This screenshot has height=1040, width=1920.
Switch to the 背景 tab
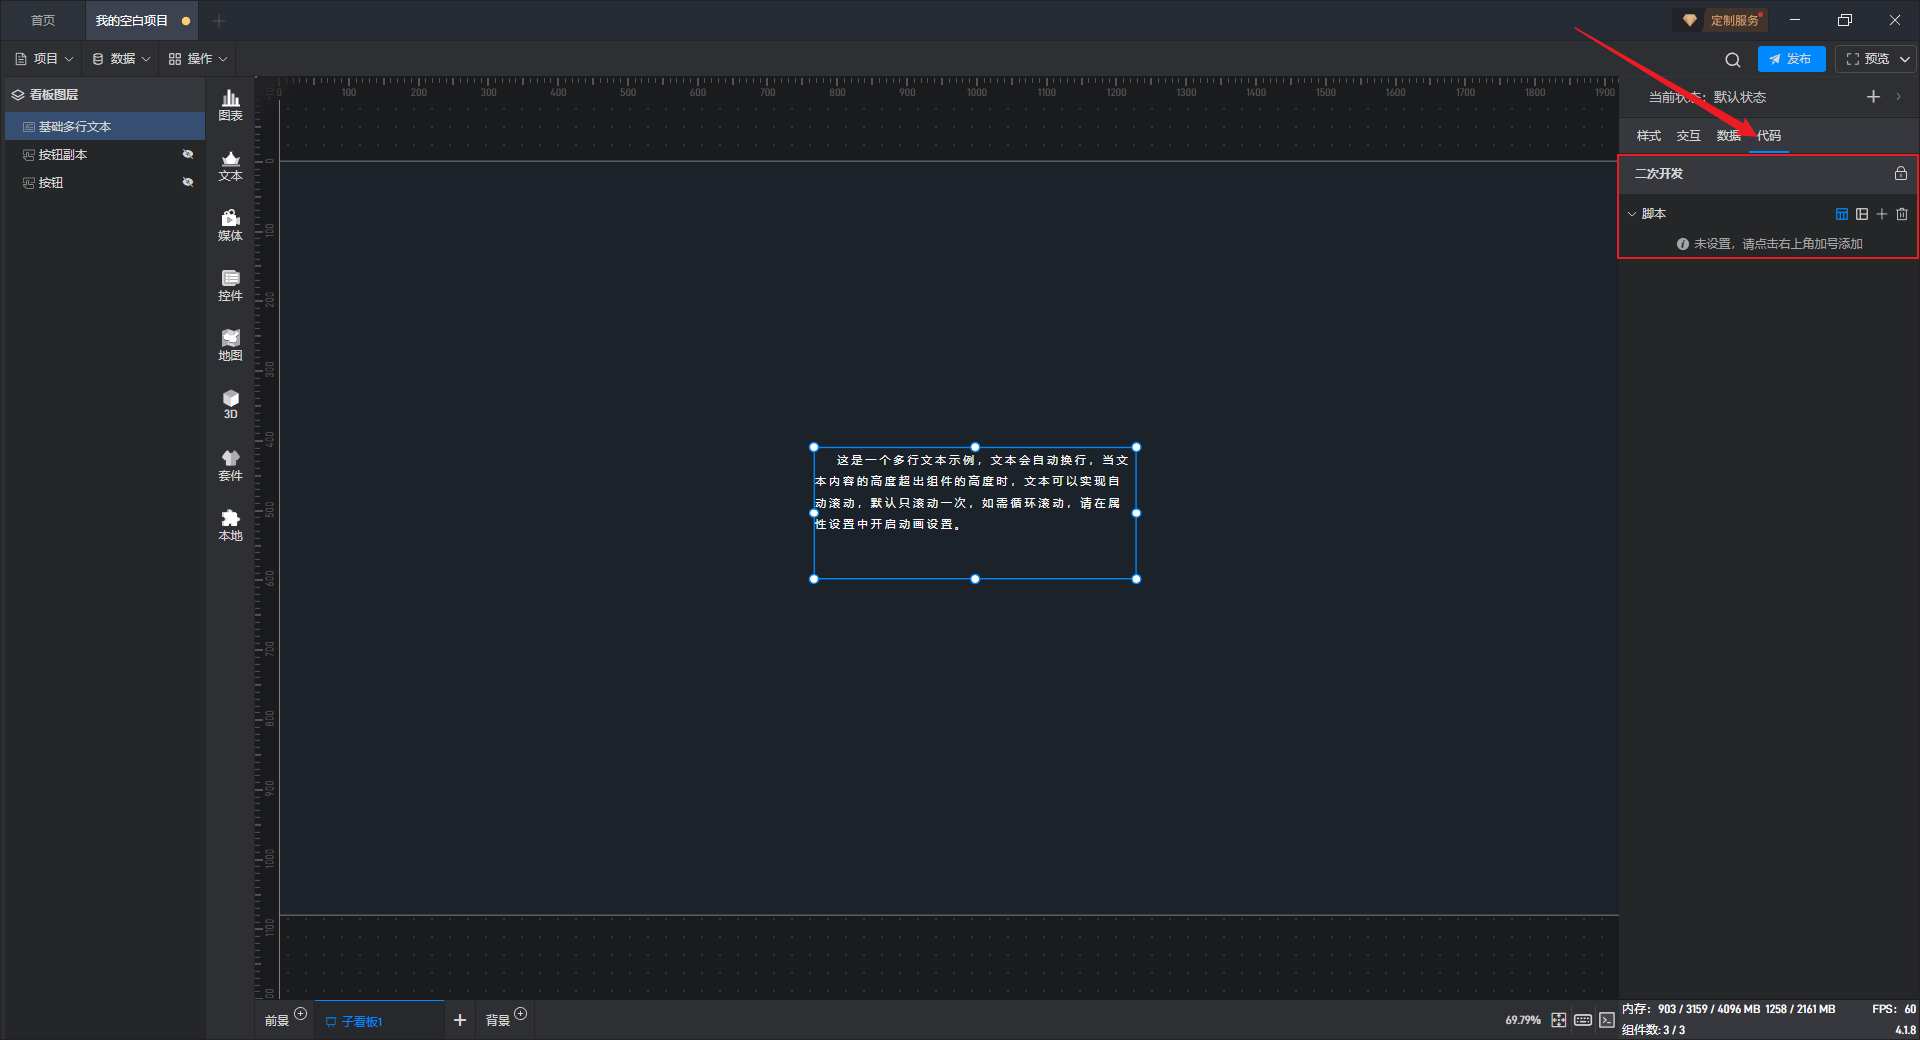click(x=498, y=1021)
